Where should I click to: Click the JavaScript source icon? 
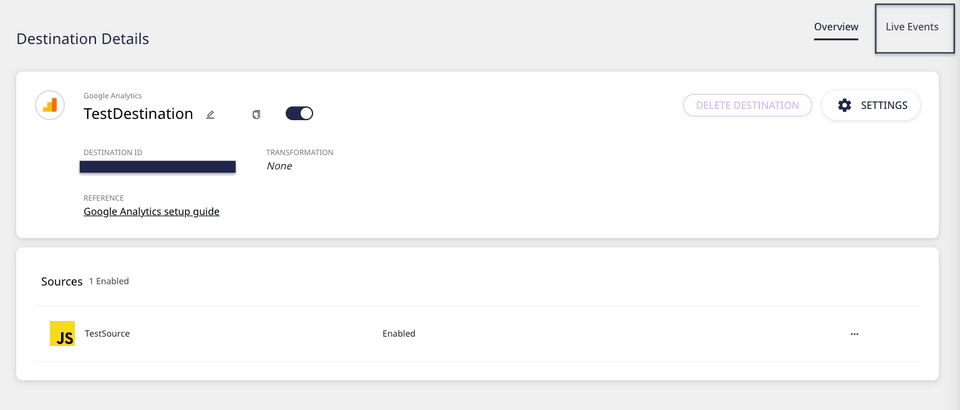pos(62,334)
